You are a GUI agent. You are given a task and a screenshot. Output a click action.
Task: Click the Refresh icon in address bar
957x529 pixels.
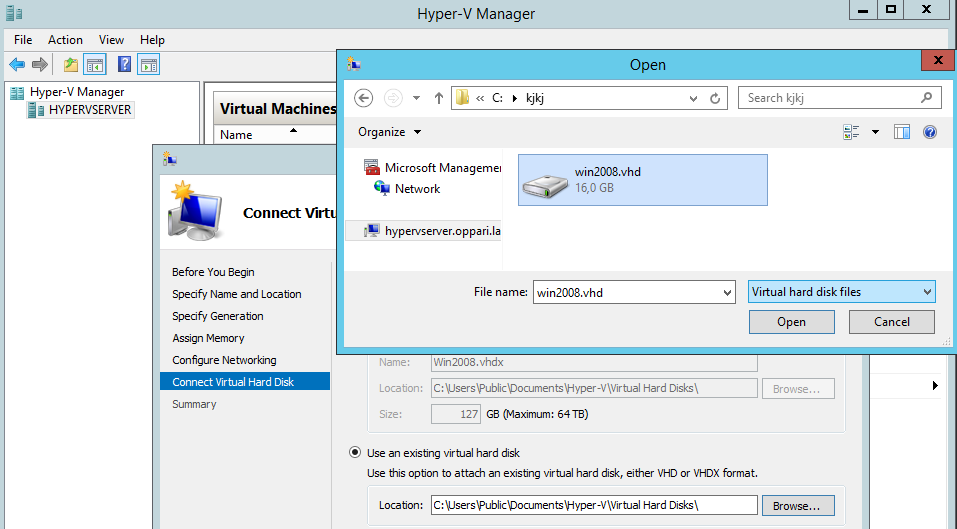715,98
